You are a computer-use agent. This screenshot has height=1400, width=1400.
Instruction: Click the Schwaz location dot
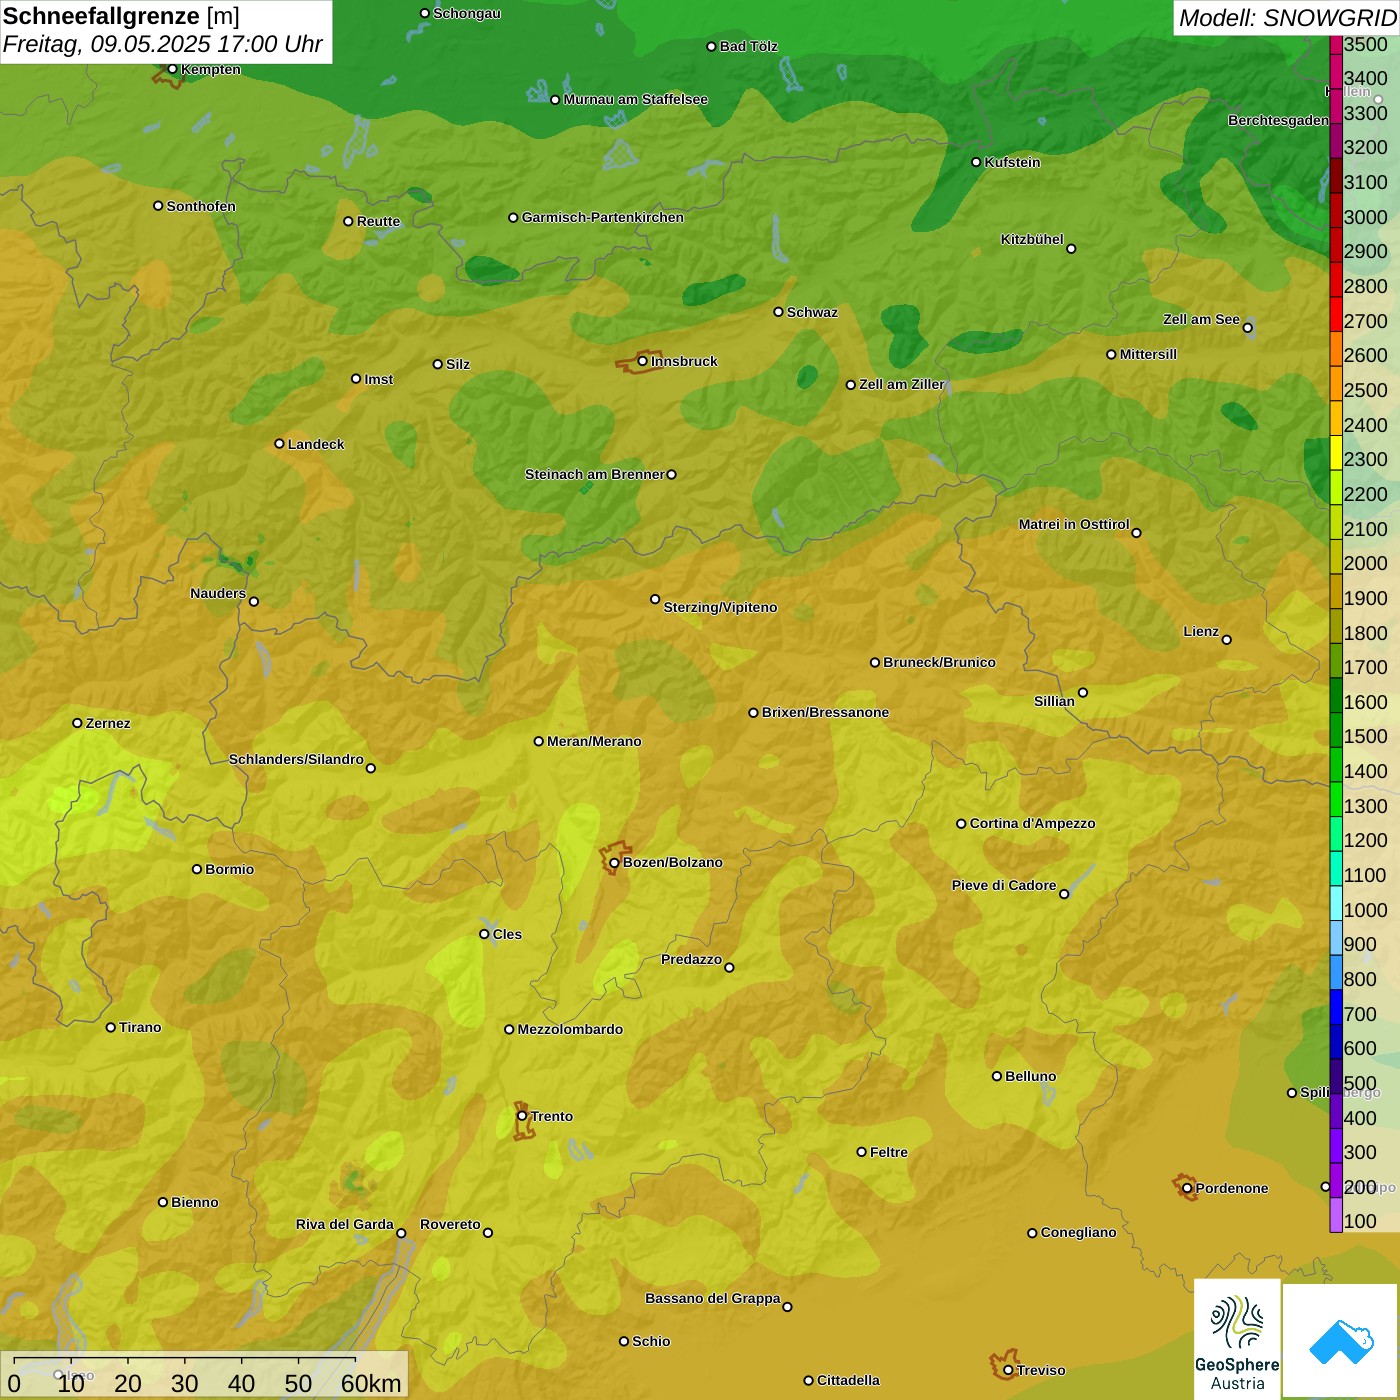click(x=778, y=312)
